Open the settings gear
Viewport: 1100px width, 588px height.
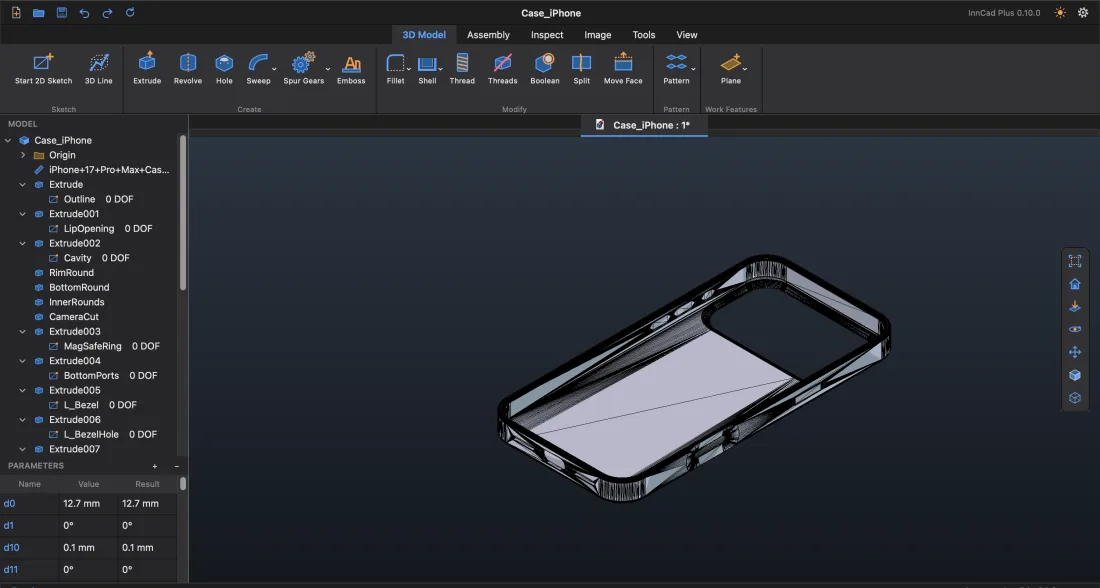(x=1083, y=13)
